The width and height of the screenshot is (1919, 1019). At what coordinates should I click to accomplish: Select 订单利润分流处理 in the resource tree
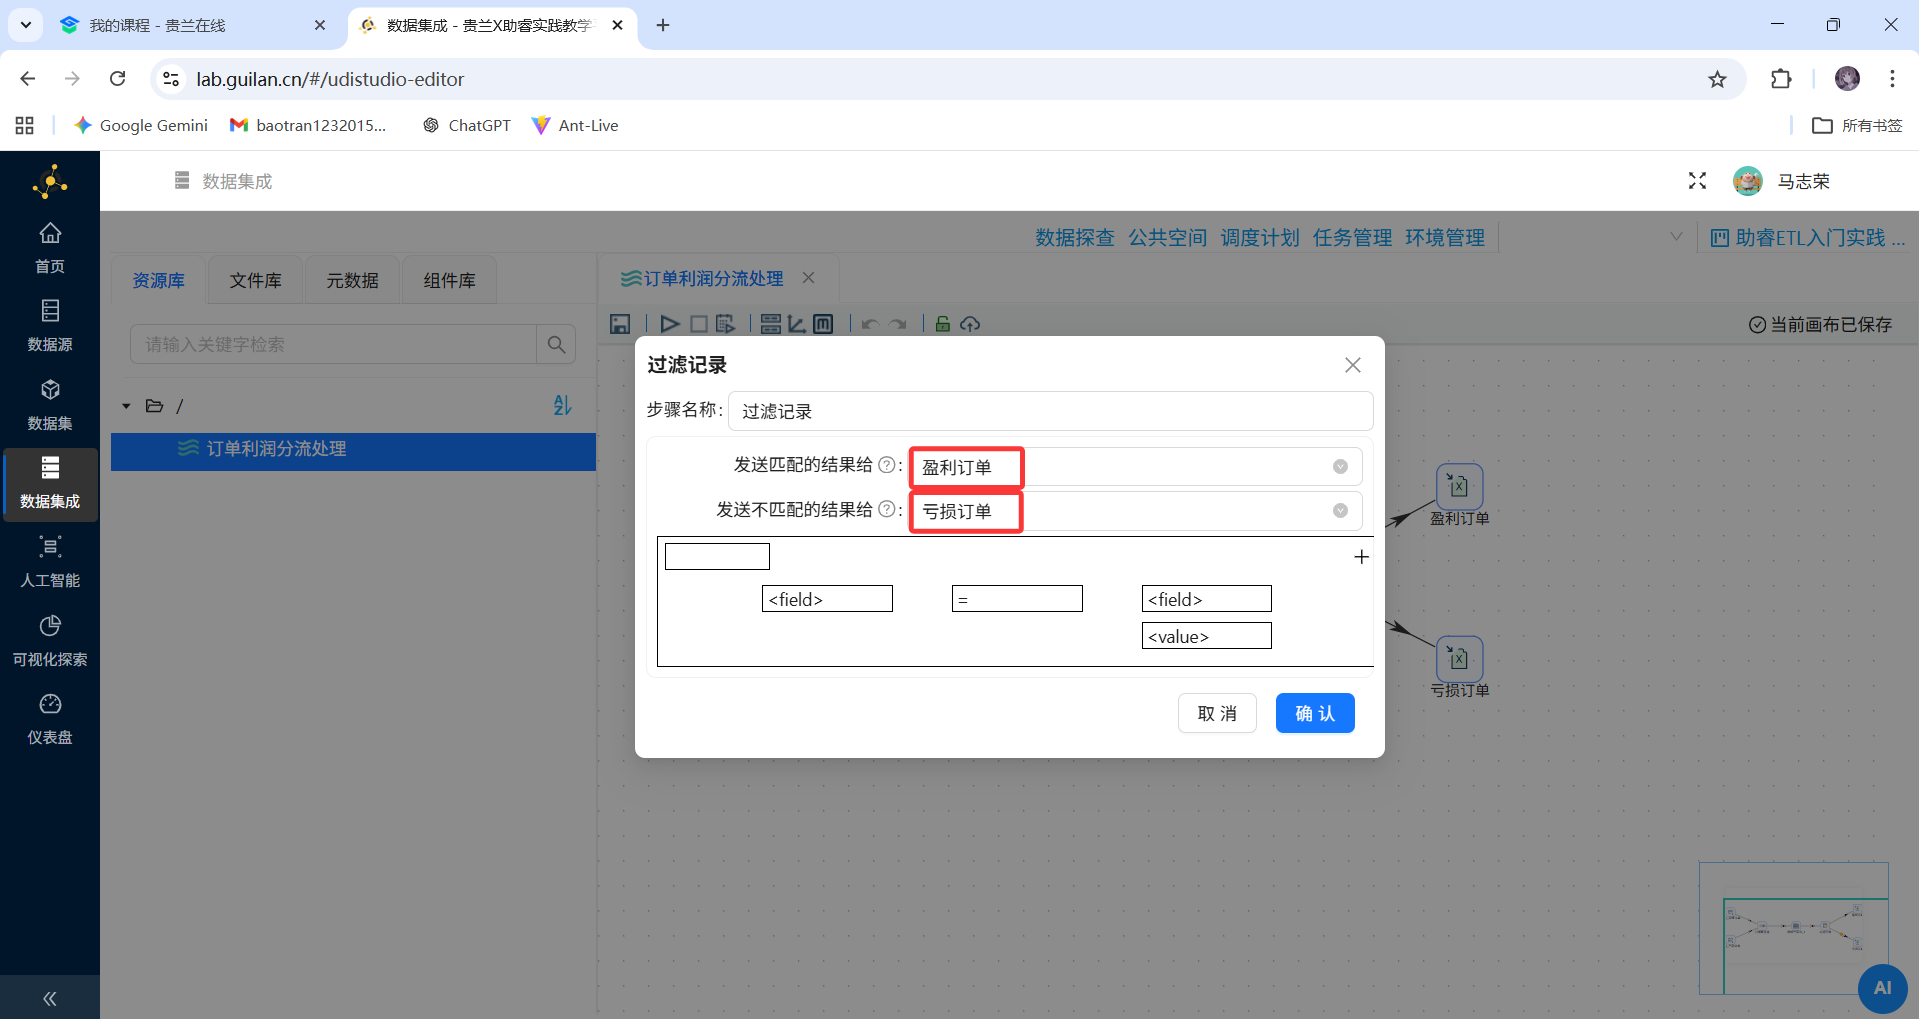pyautogui.click(x=353, y=450)
